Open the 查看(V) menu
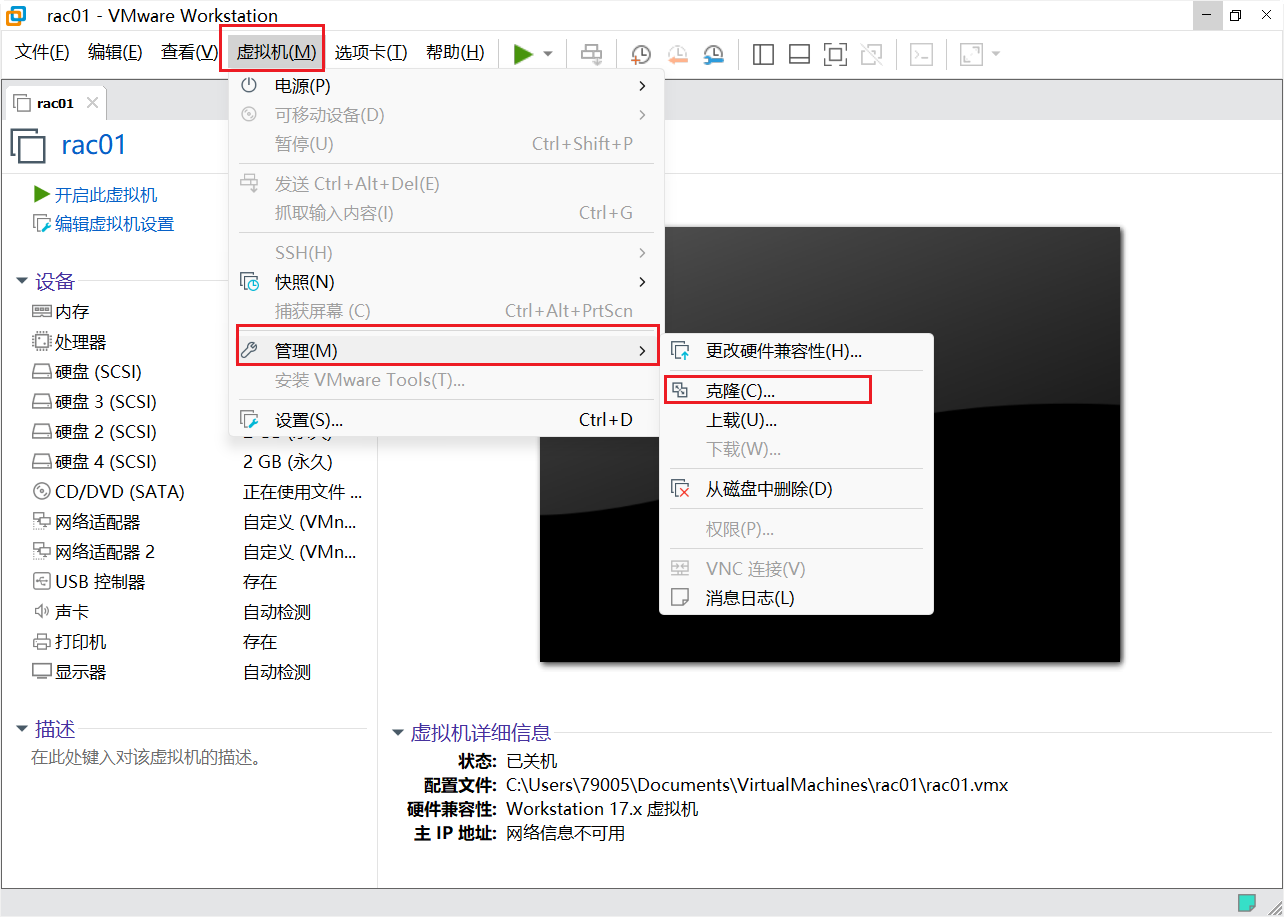This screenshot has height=917, width=1284. coord(188,53)
